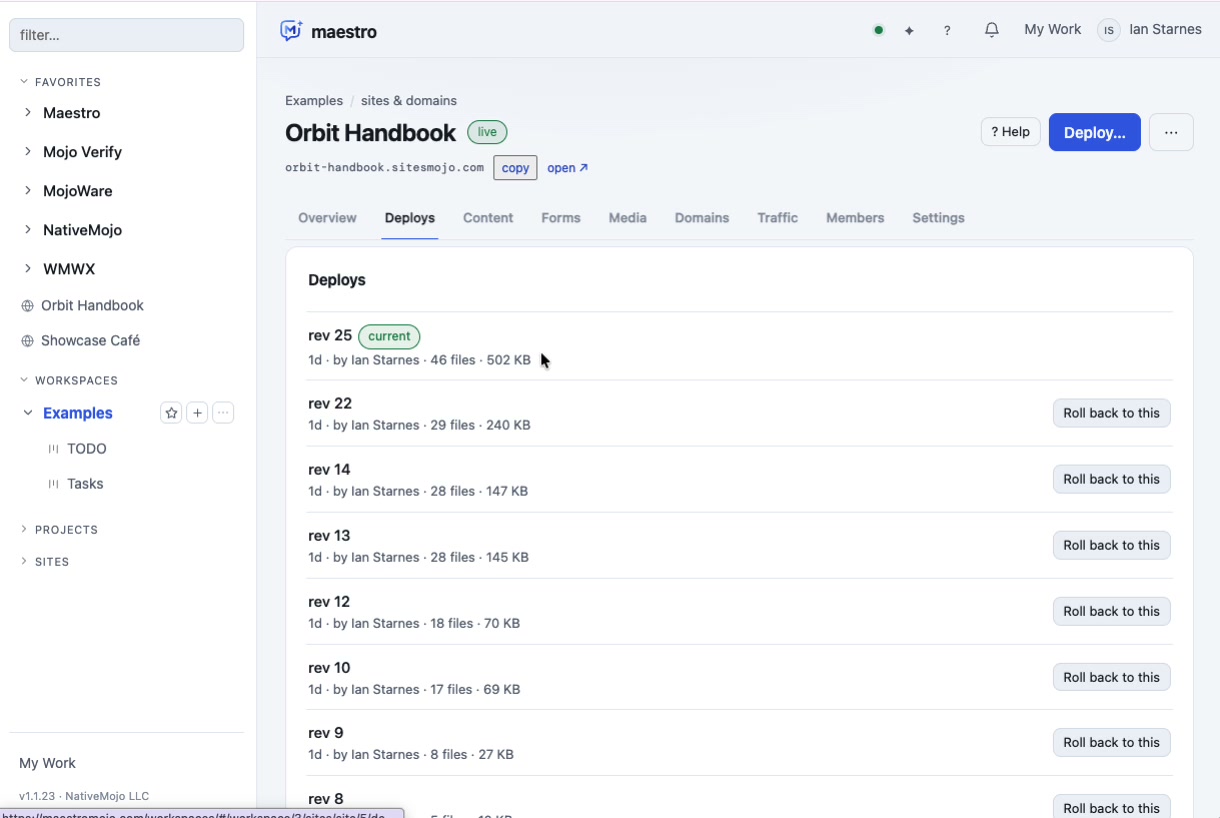The height and width of the screenshot is (818, 1220).
Task: Click the sites & domains breadcrumb
Action: (x=409, y=101)
